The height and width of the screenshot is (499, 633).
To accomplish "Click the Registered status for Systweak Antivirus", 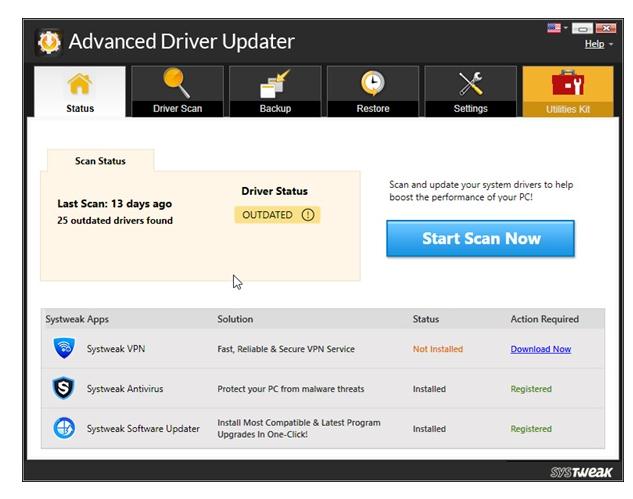I will (x=531, y=389).
